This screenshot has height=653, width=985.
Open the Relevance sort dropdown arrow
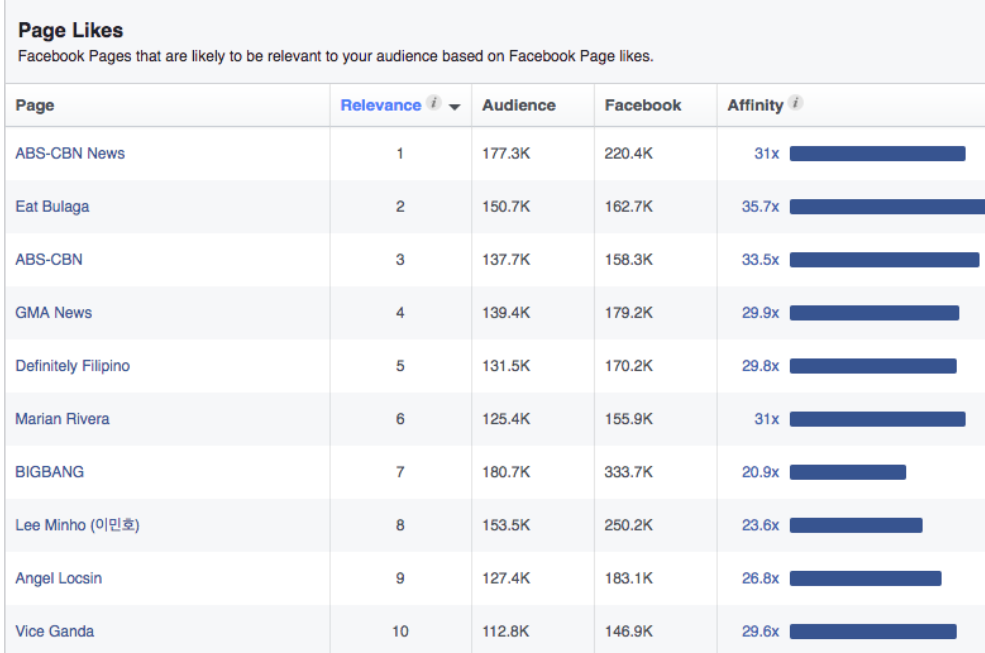pyautogui.click(x=454, y=107)
